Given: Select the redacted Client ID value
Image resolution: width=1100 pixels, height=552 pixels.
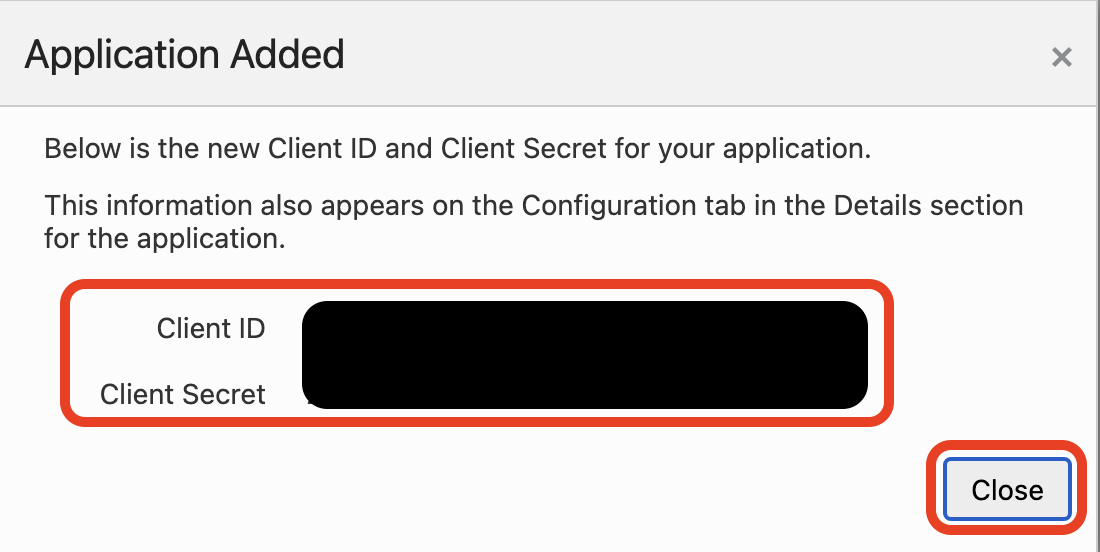Looking at the screenshot, I should [584, 328].
